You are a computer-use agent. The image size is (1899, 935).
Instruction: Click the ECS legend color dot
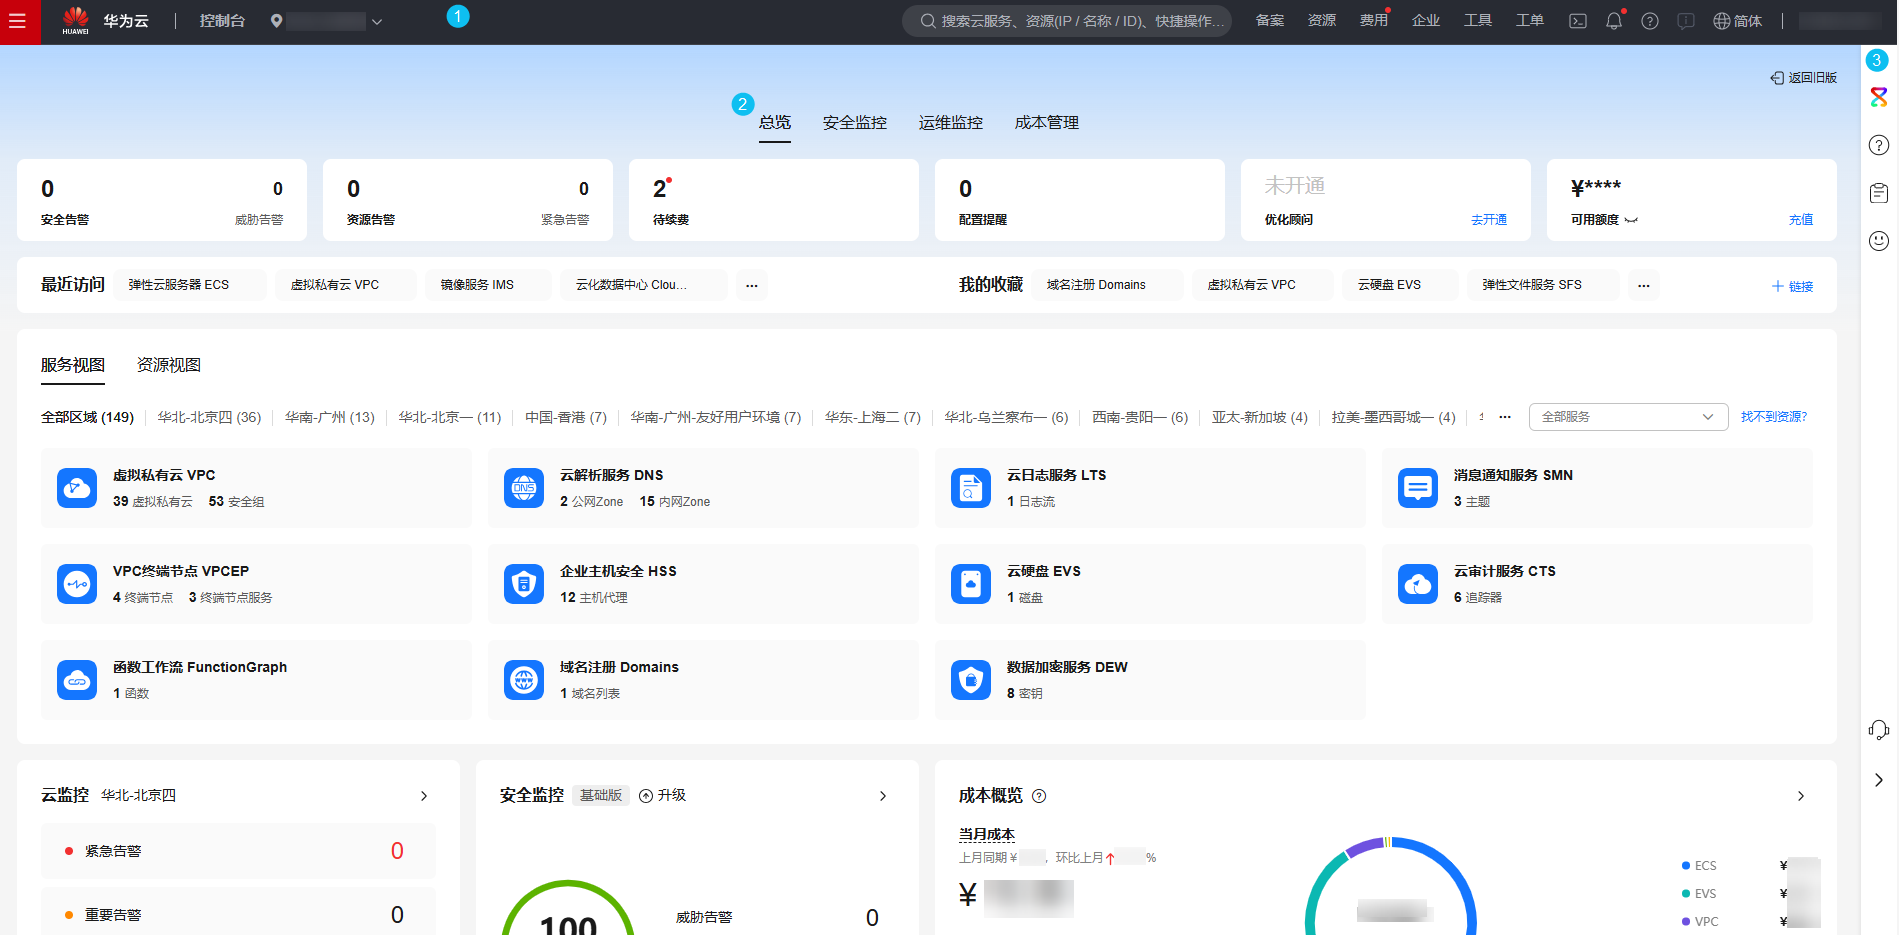click(x=1686, y=866)
